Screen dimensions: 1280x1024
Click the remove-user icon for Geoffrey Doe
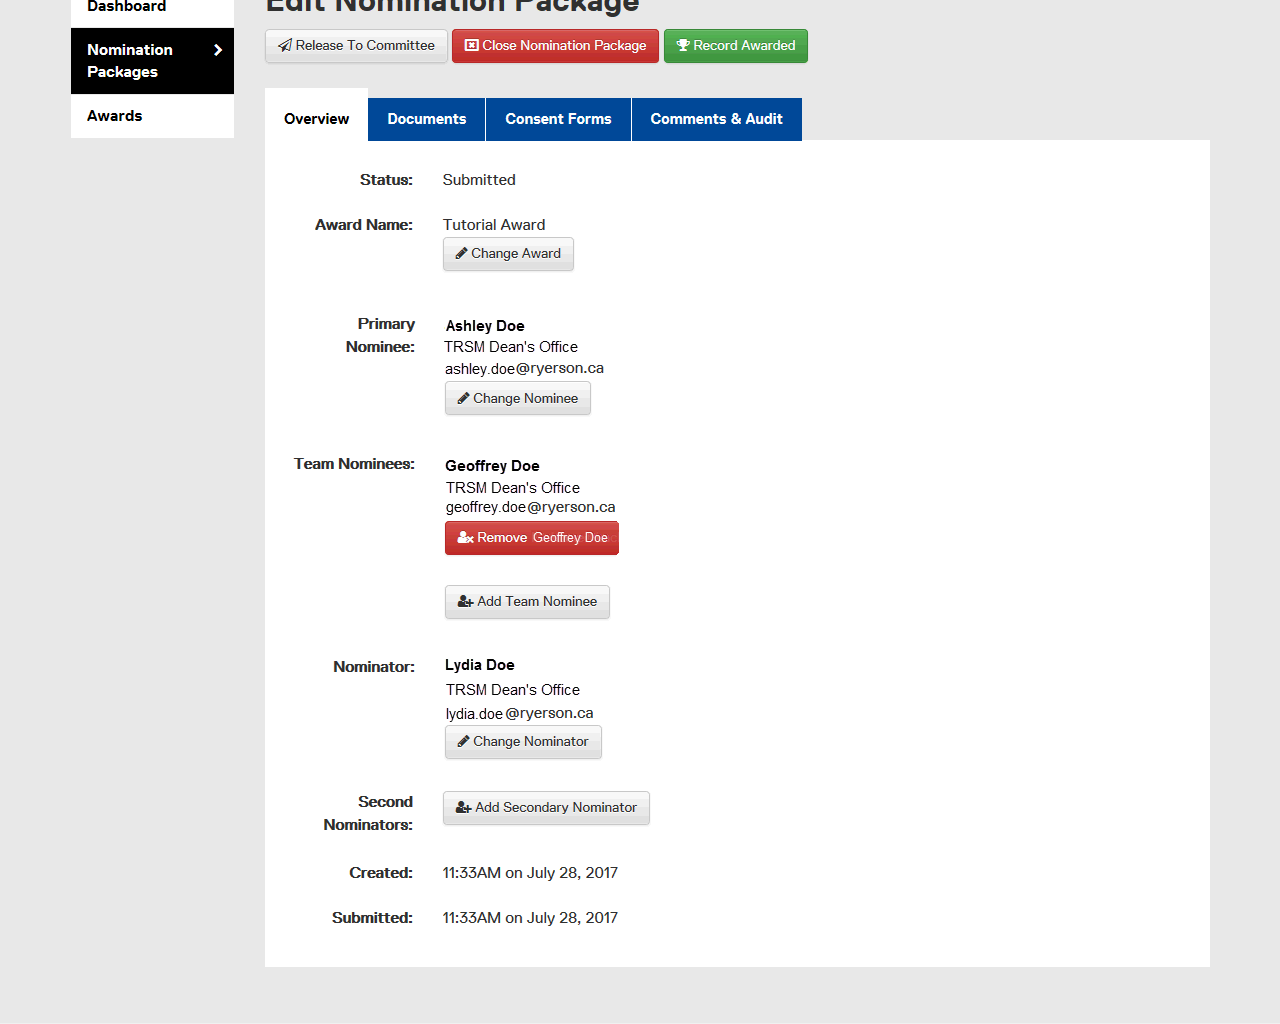coord(465,538)
